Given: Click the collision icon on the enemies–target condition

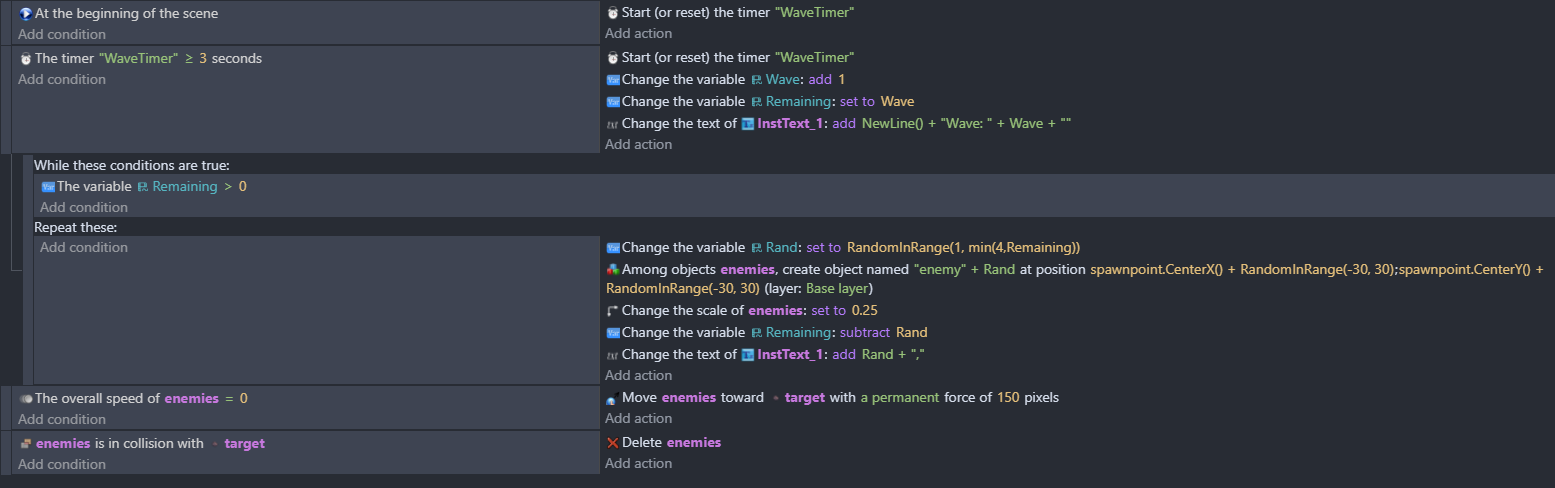Looking at the screenshot, I should click(x=26, y=444).
